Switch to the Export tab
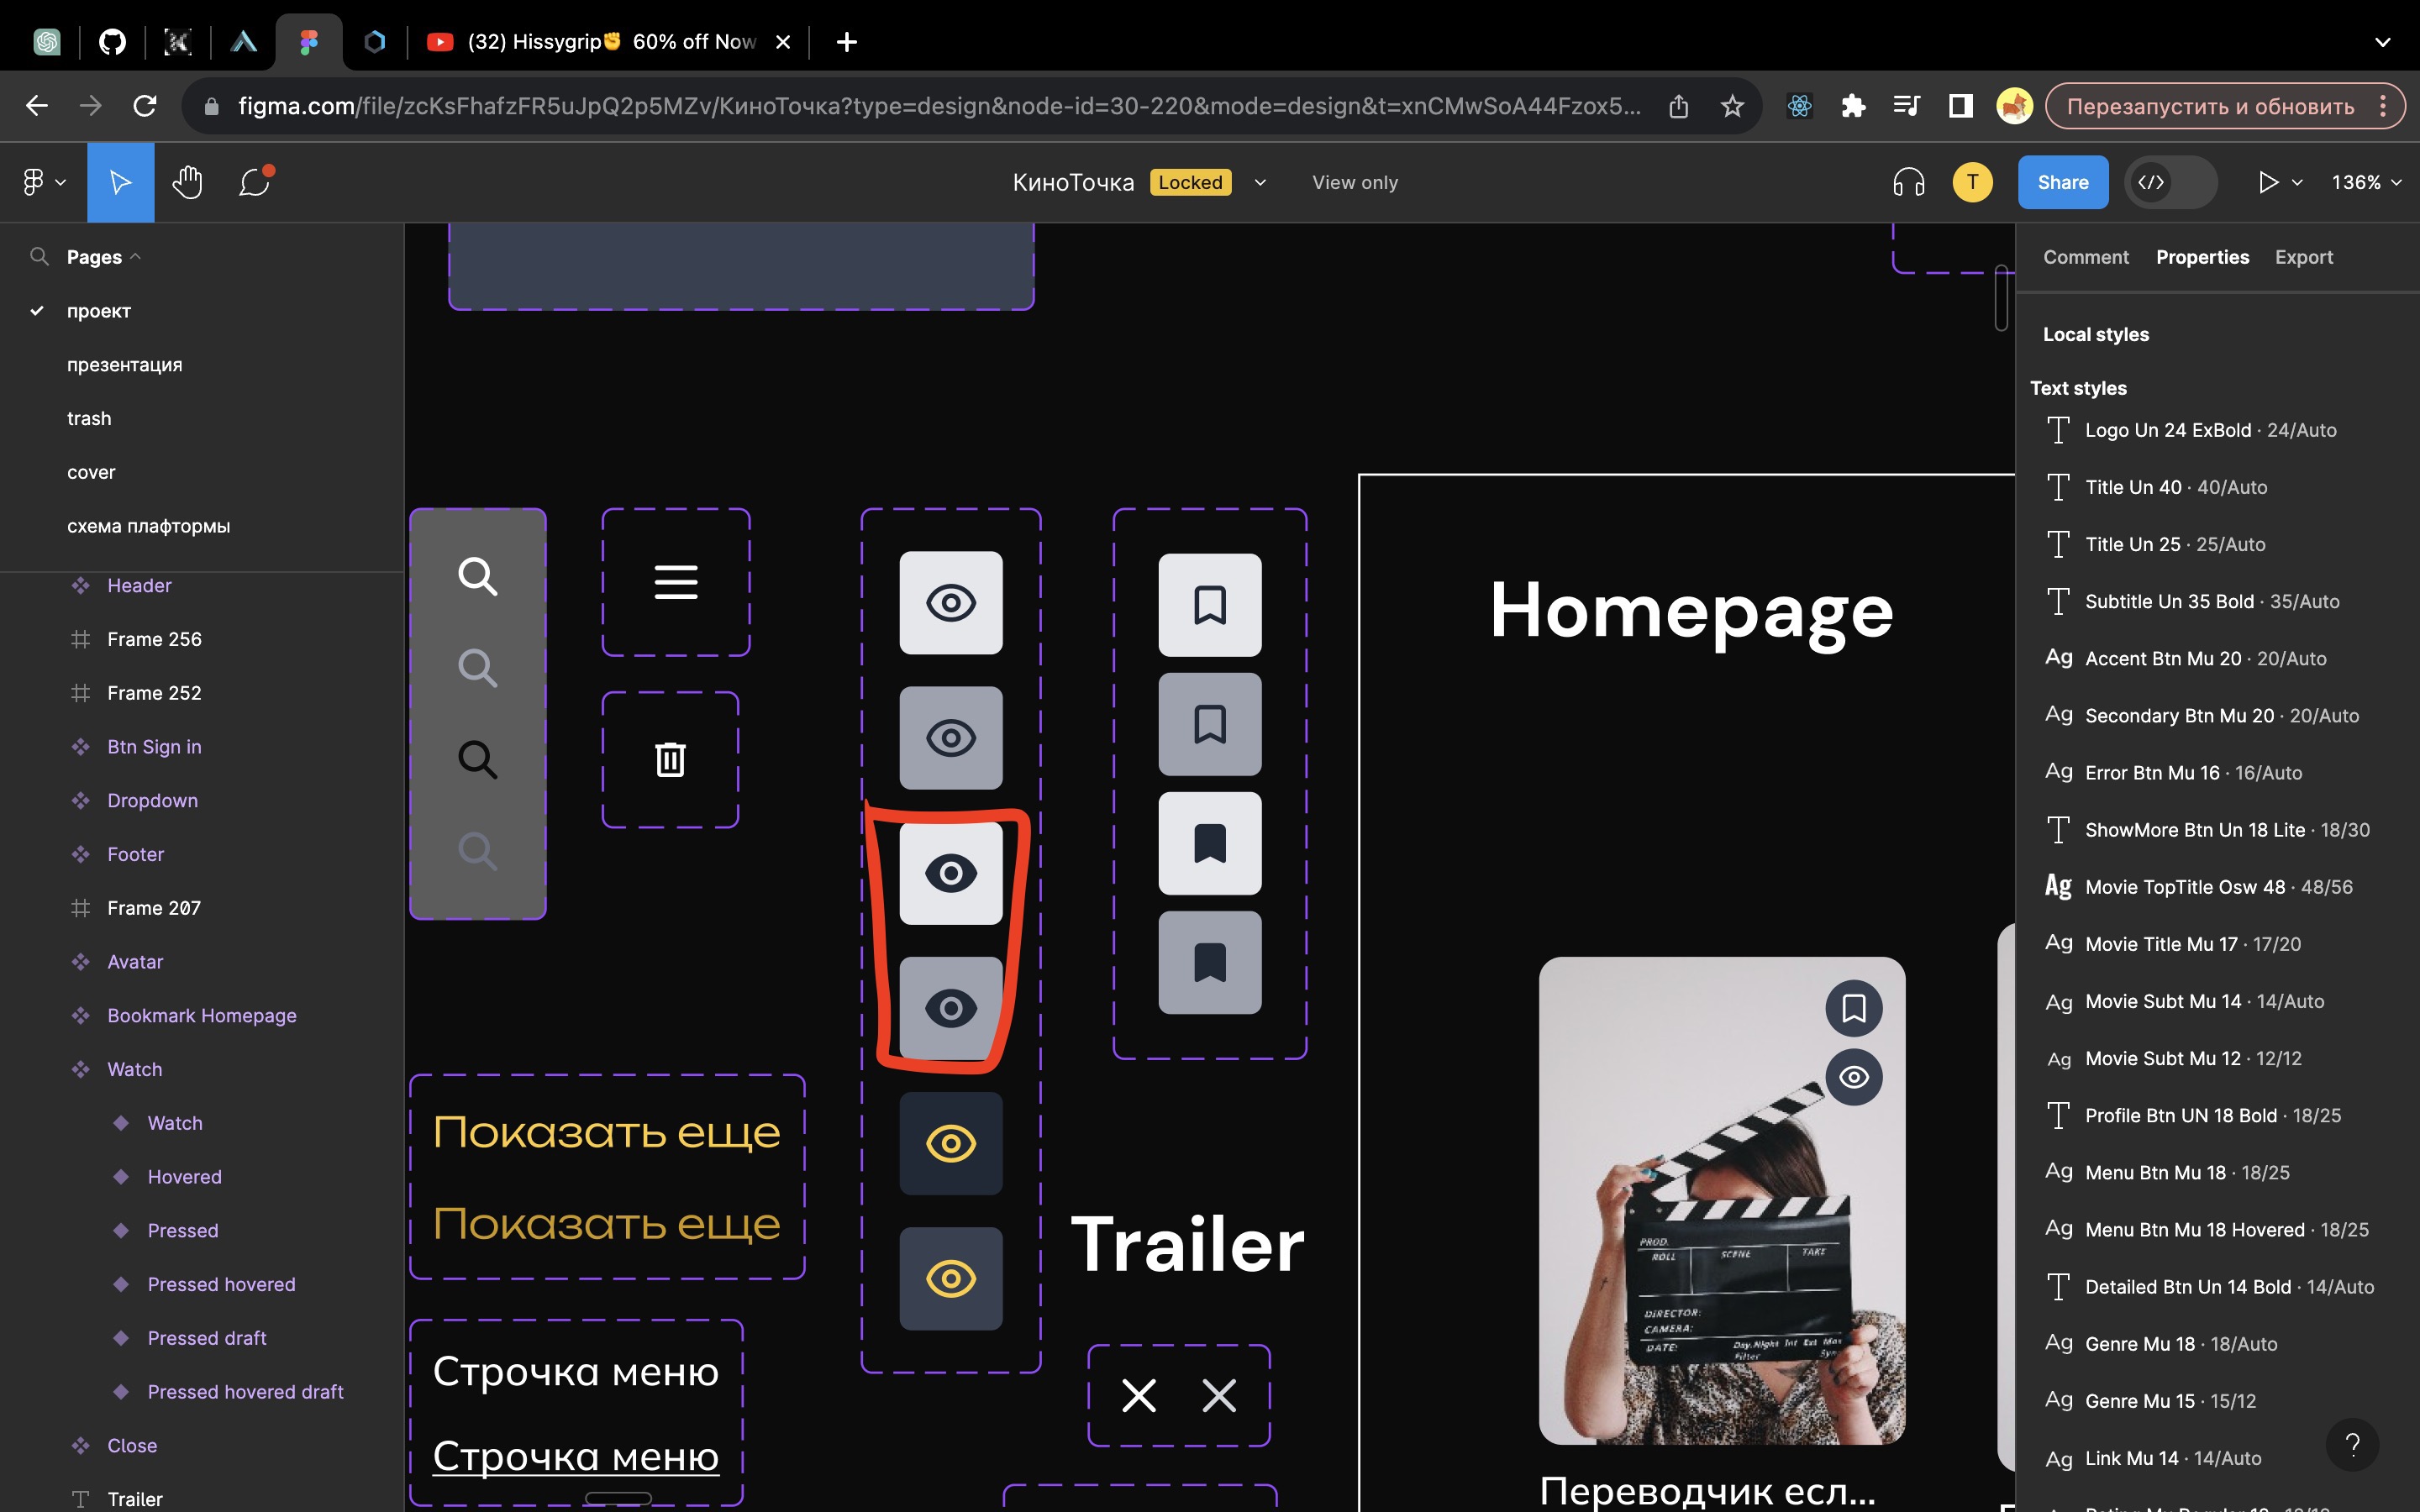 tap(2303, 257)
